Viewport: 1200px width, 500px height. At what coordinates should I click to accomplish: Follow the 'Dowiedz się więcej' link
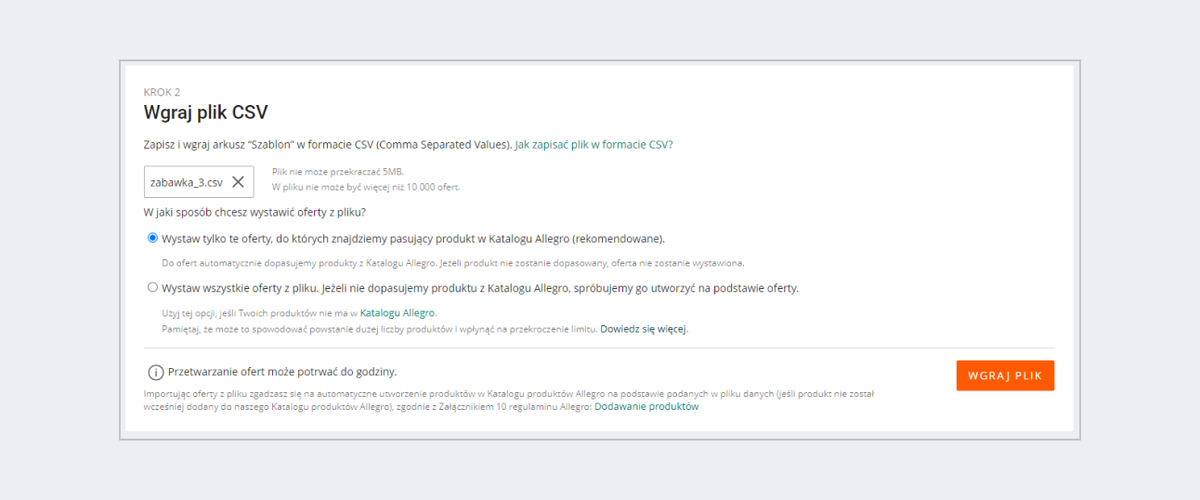644,328
